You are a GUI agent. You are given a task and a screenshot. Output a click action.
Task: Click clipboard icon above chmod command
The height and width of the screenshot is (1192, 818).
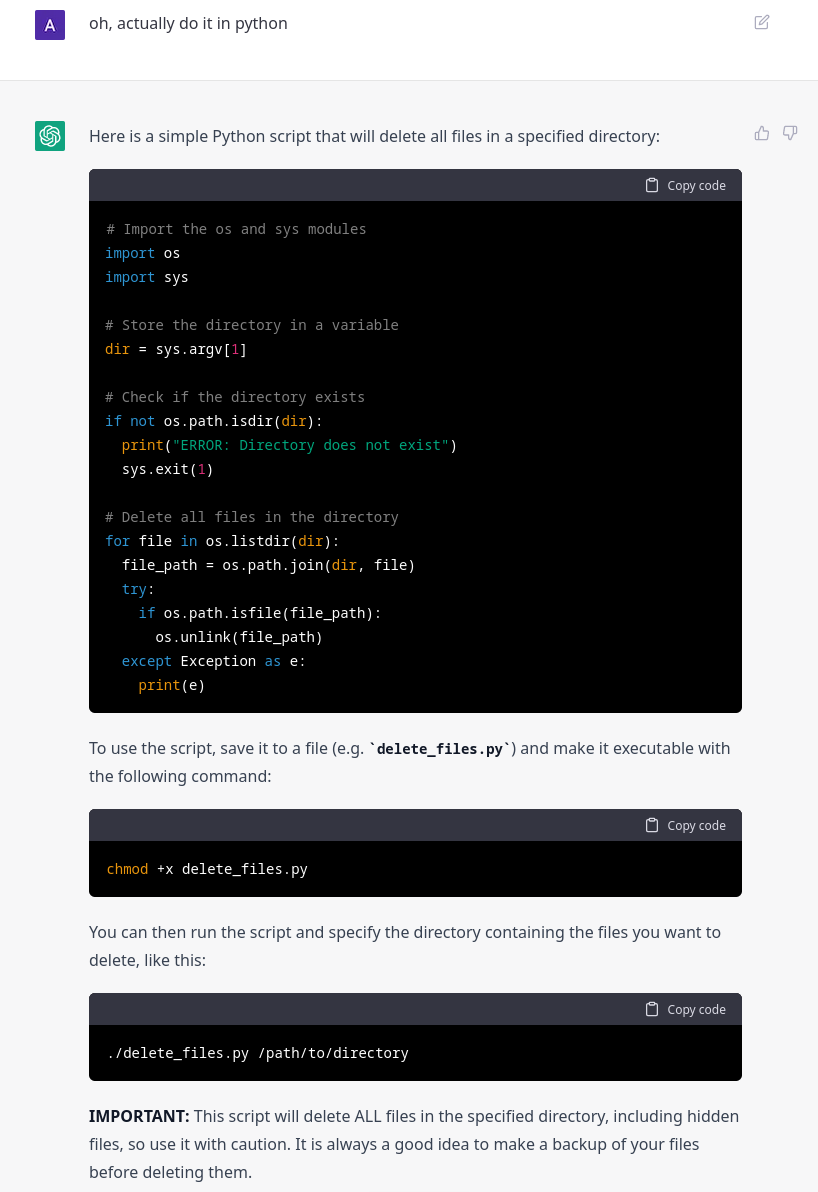point(652,826)
